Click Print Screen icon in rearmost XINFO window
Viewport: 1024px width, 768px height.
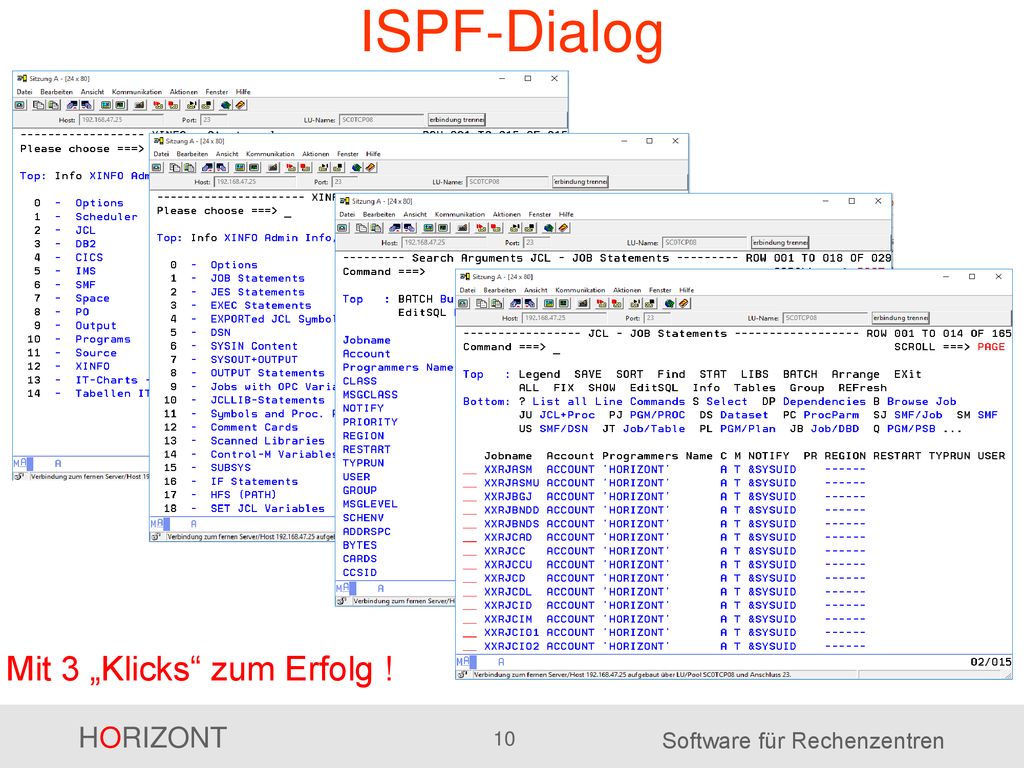[x=19, y=104]
